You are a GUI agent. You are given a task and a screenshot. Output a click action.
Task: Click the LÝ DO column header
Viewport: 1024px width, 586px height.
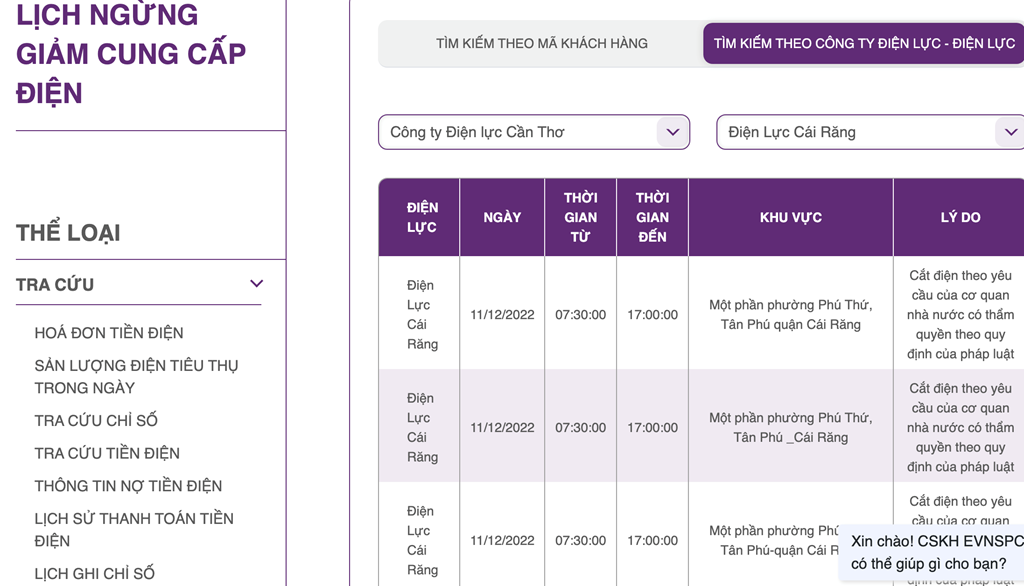pyautogui.click(x=960, y=217)
